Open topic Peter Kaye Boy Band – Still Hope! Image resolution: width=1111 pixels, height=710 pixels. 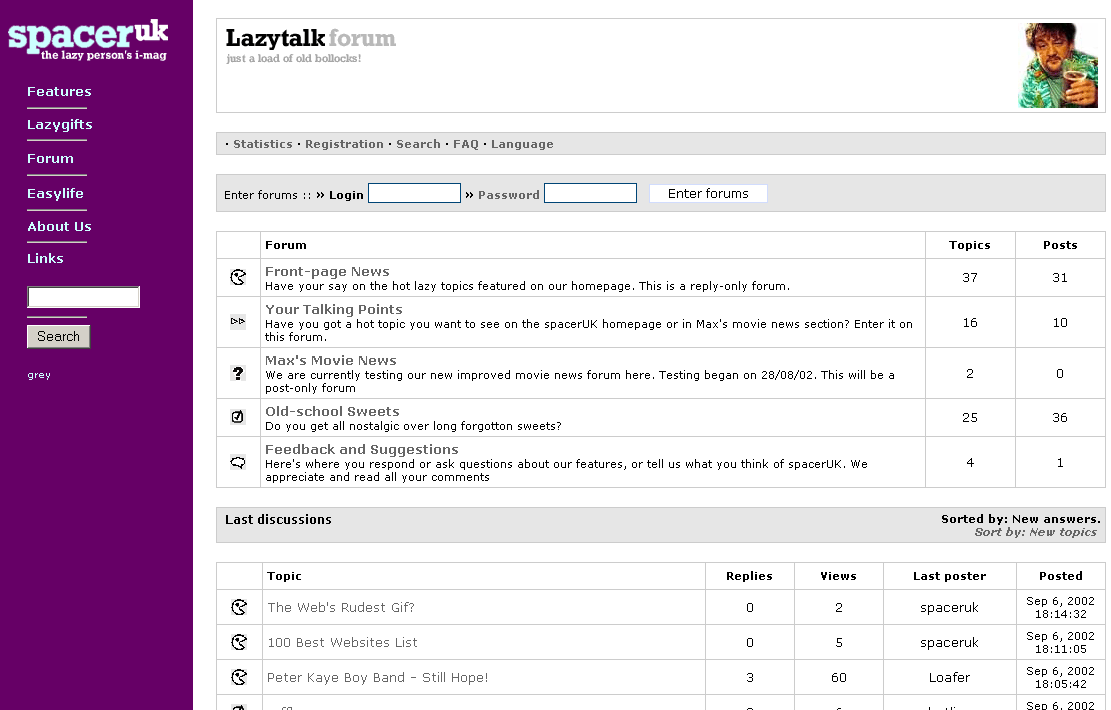(x=378, y=677)
